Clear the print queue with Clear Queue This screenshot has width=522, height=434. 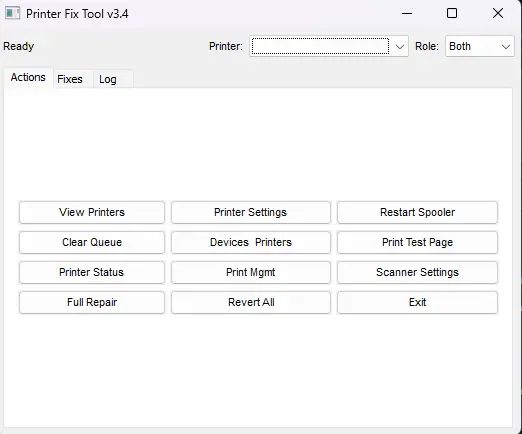click(92, 242)
